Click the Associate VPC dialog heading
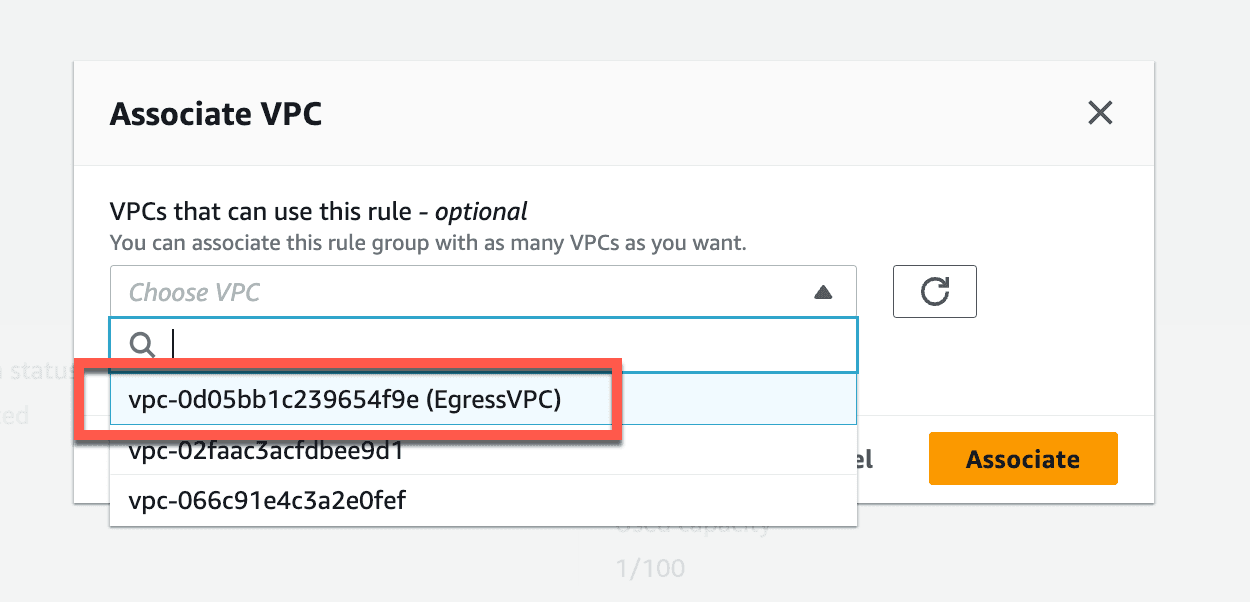 (216, 114)
